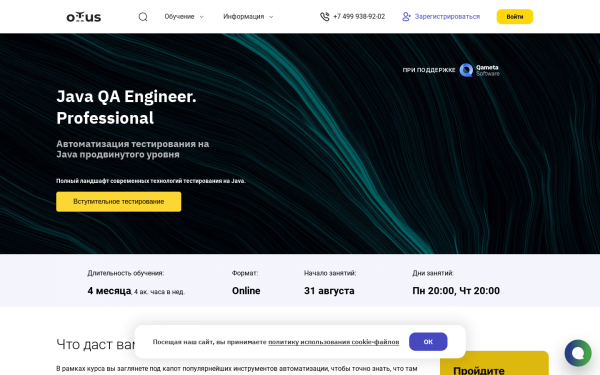The image size is (600, 375).
Task: Click the Полный ландшафт description line
Action: coord(151,181)
